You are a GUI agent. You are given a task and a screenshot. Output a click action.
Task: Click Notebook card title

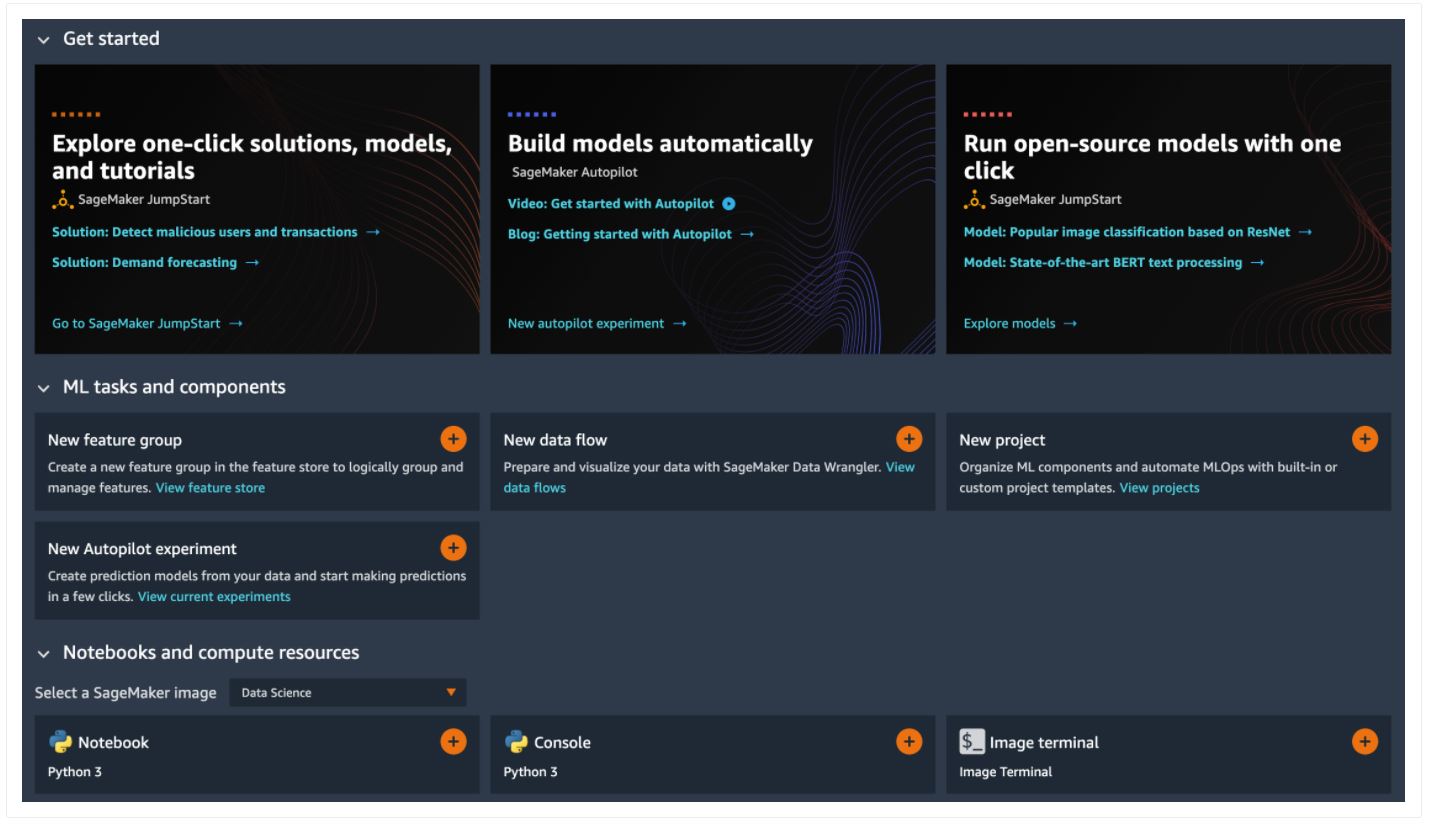tap(113, 743)
